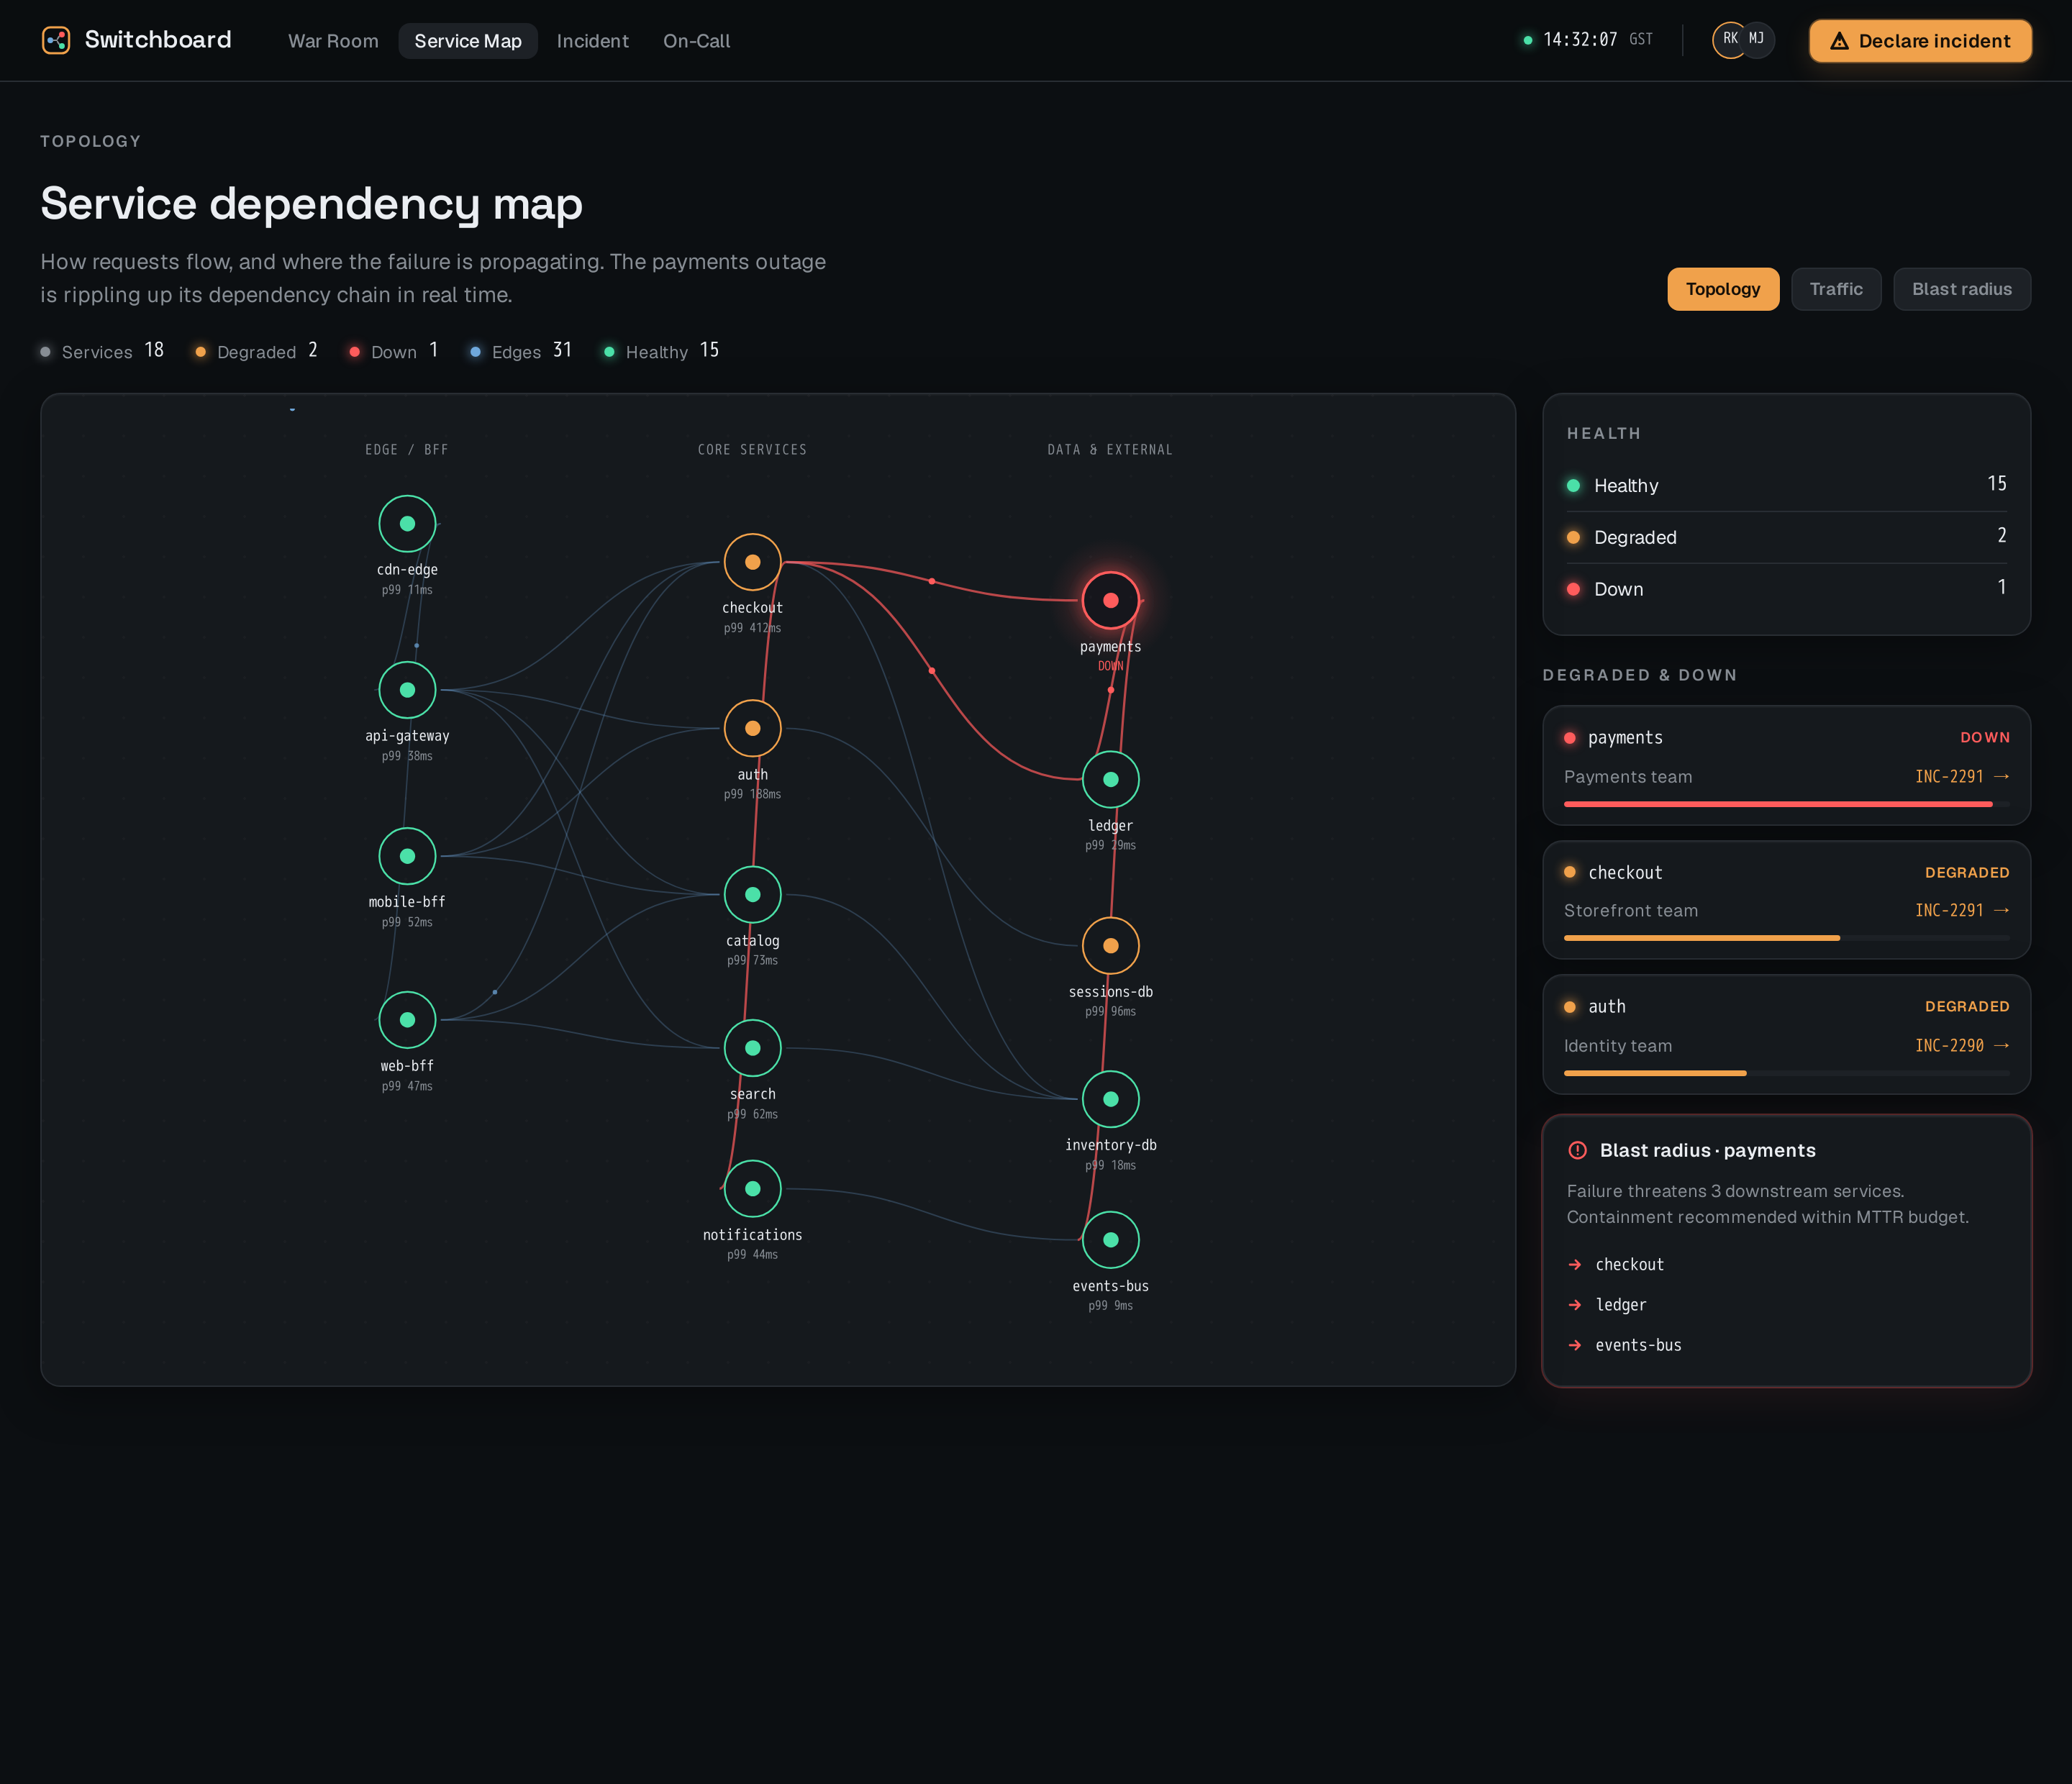
Task: Click the RK user avatar
Action: point(1729,40)
